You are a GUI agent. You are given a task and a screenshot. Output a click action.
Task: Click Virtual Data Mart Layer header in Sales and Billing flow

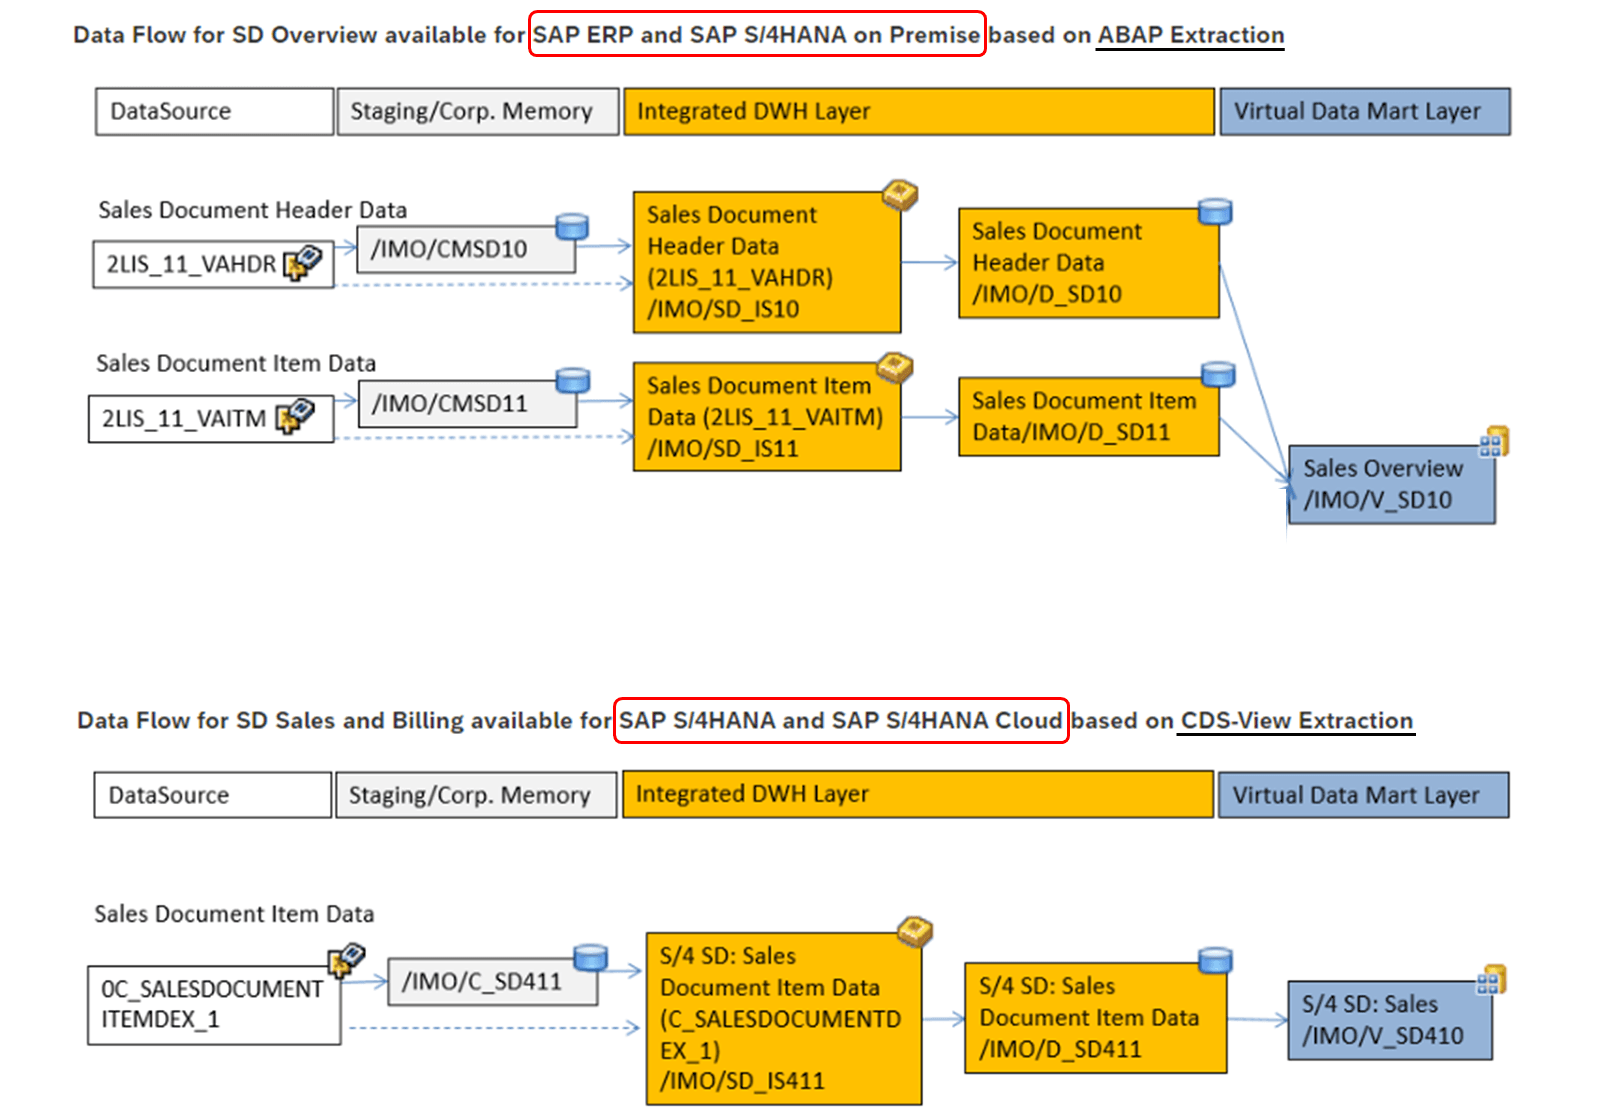click(1364, 795)
